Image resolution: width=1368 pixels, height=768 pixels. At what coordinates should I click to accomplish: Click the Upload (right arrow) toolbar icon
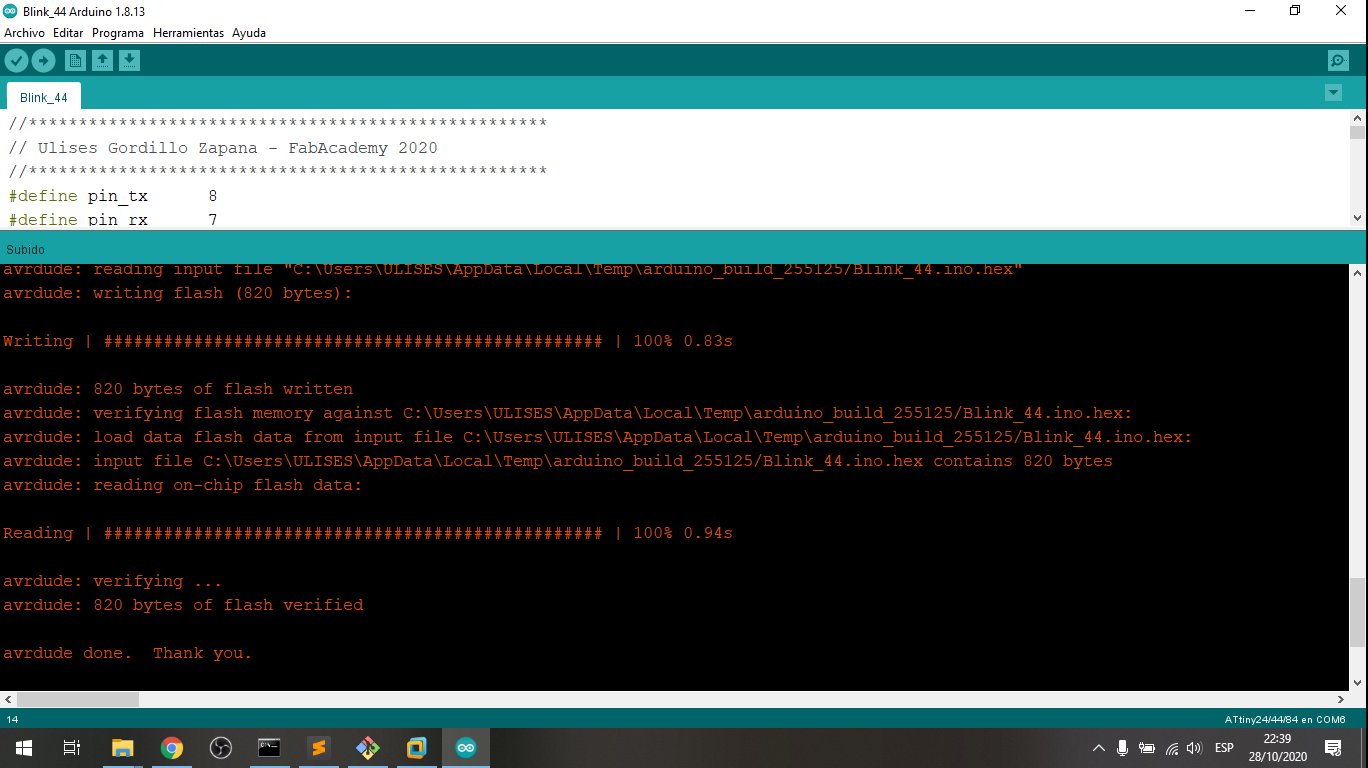coord(43,61)
